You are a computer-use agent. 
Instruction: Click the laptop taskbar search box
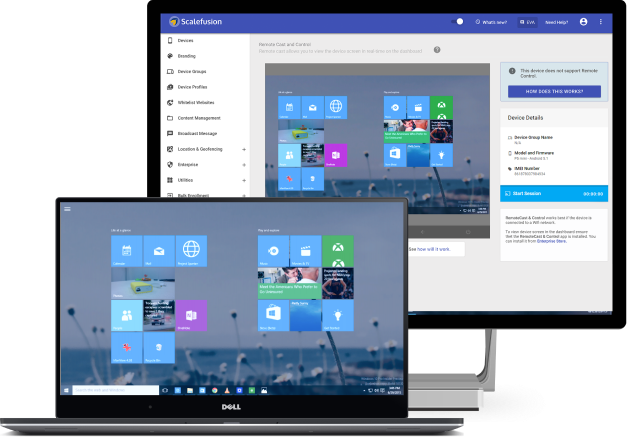pyautogui.click(x=116, y=390)
